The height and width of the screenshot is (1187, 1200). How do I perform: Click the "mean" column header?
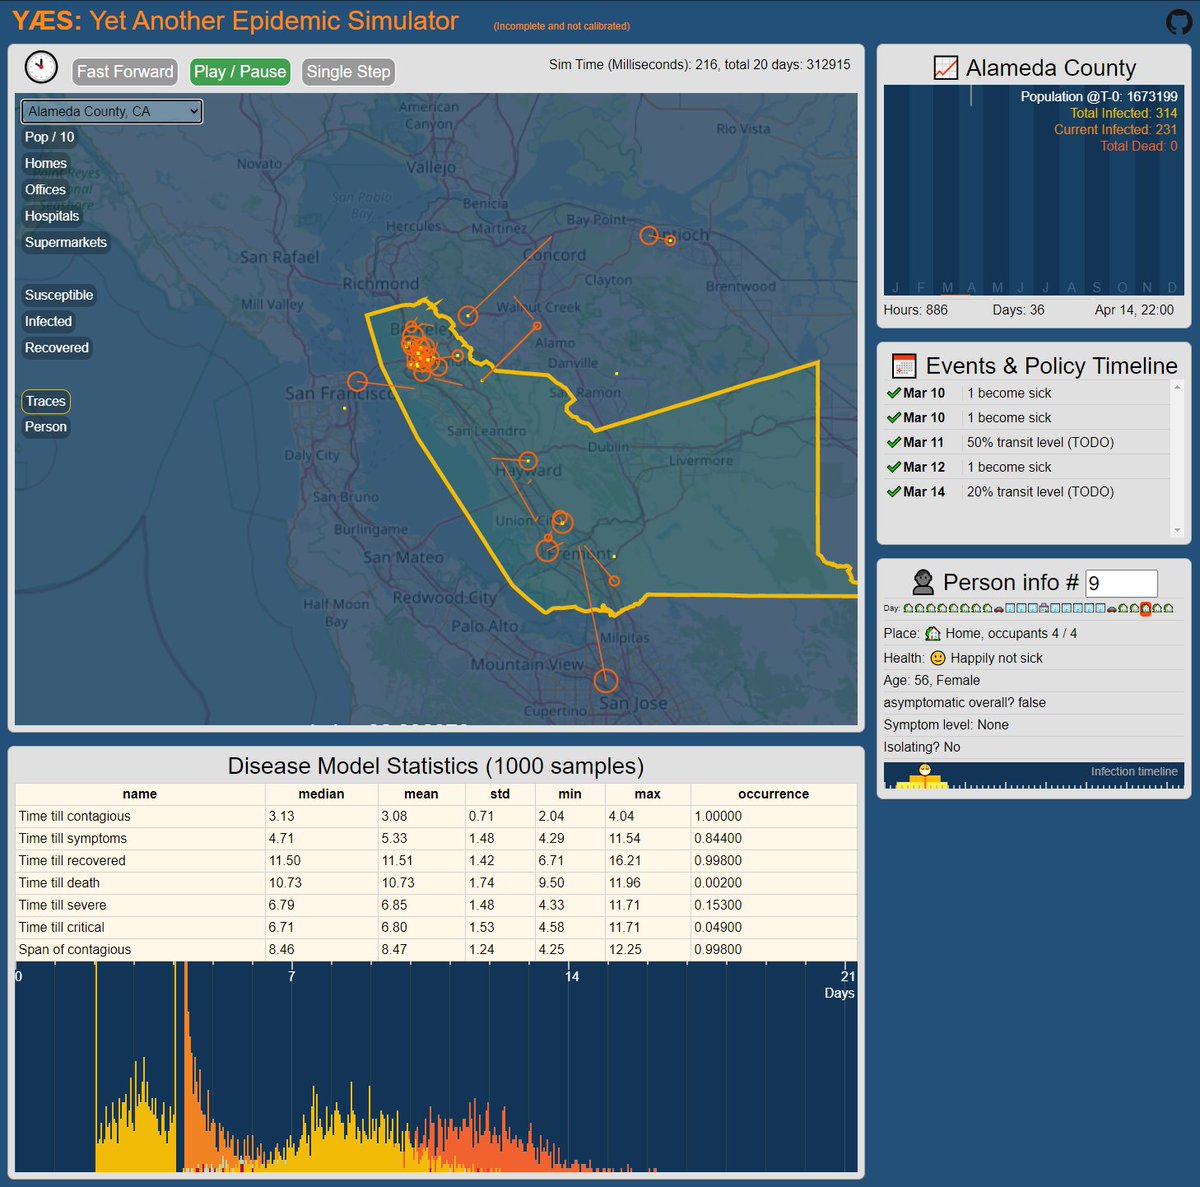[x=421, y=794]
